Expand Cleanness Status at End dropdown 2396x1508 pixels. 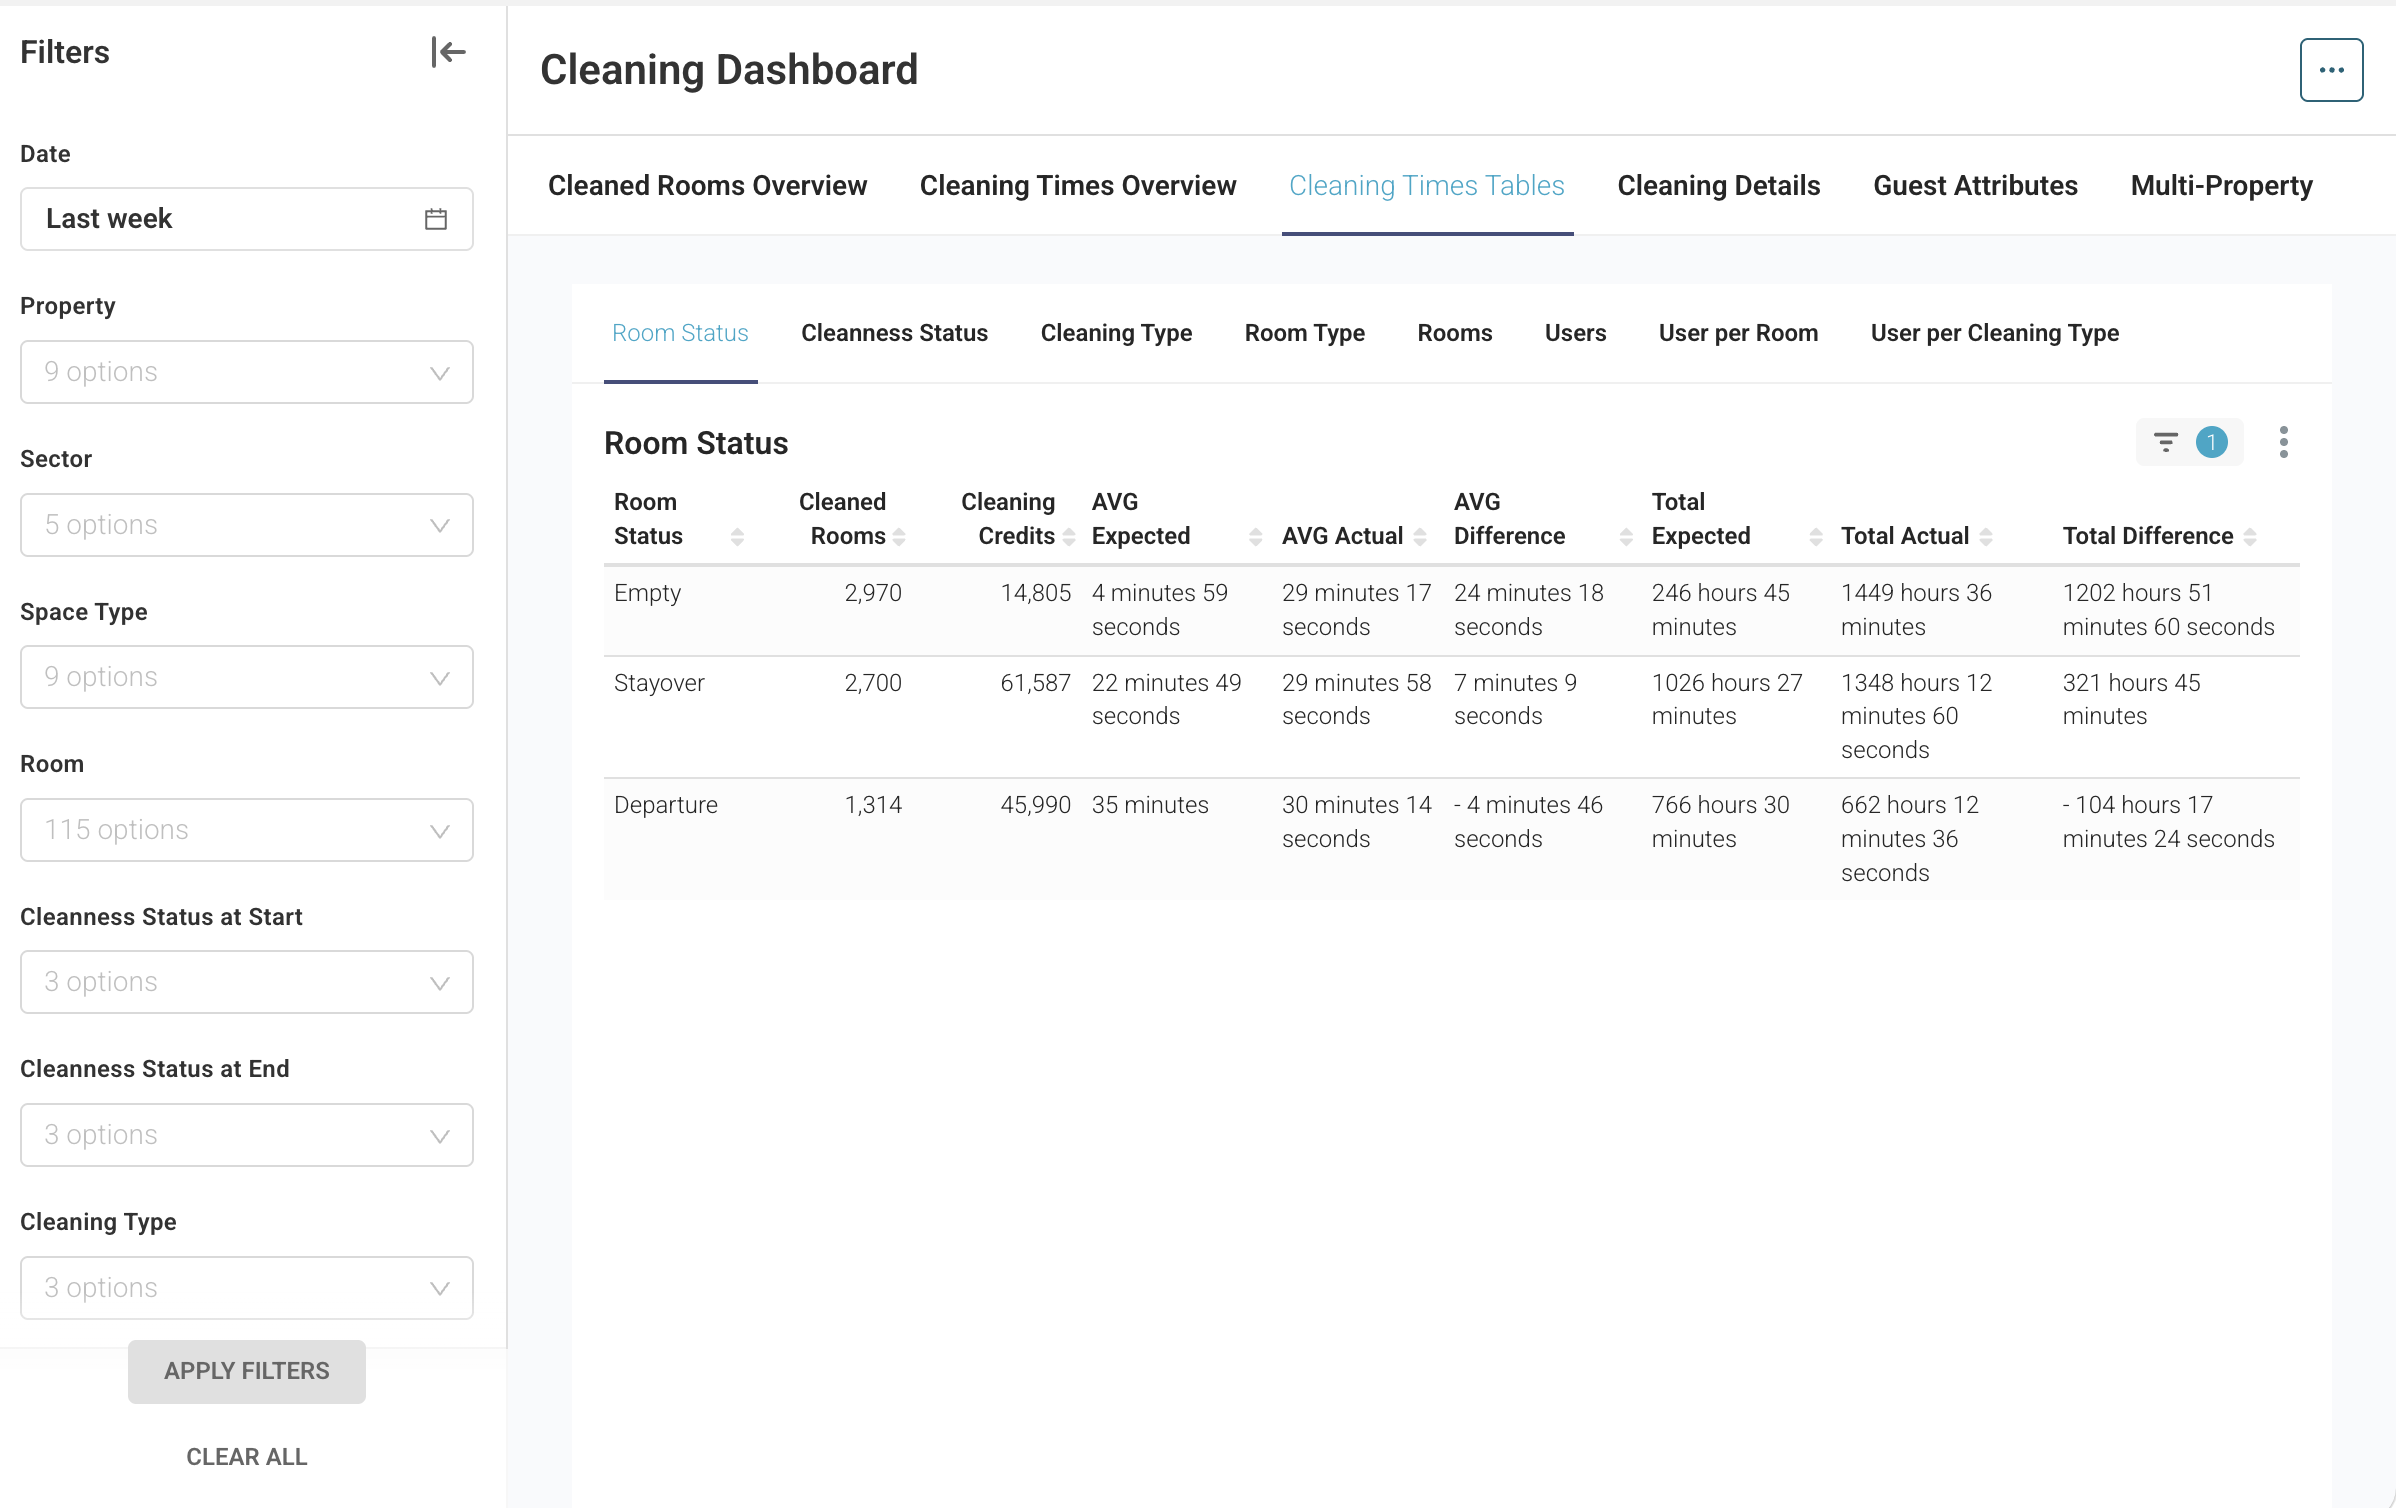pos(247,1135)
